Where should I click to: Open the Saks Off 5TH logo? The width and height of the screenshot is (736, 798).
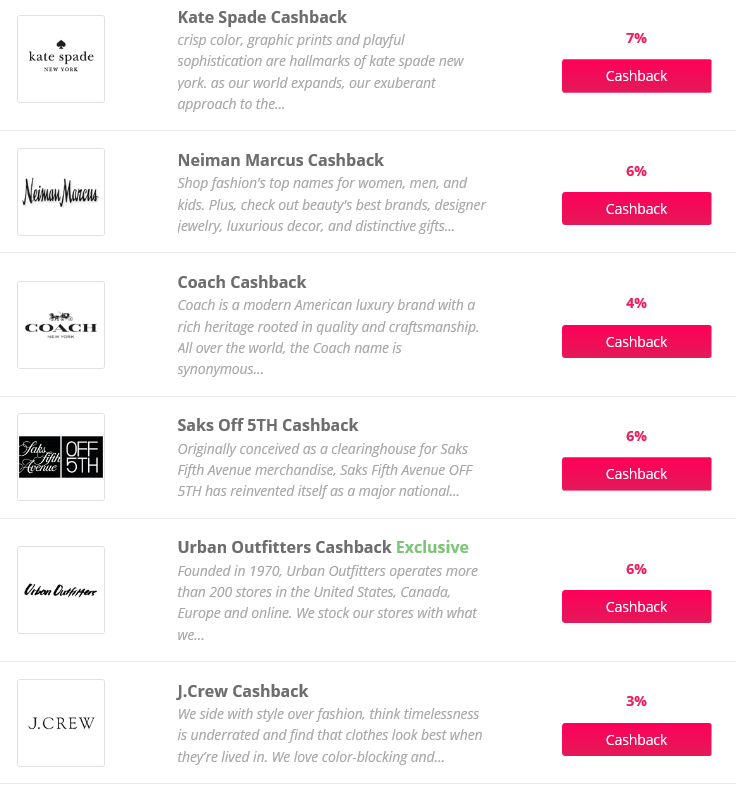[x=61, y=457]
